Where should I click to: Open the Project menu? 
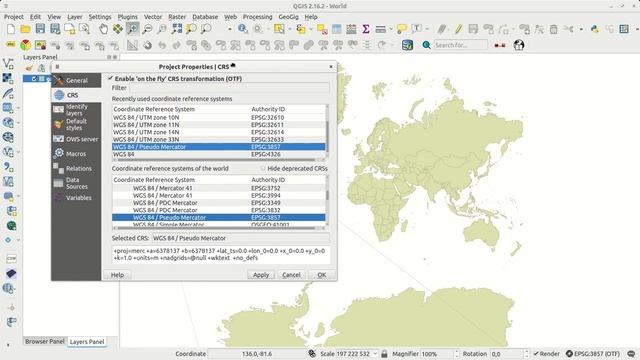pyautogui.click(x=13, y=17)
